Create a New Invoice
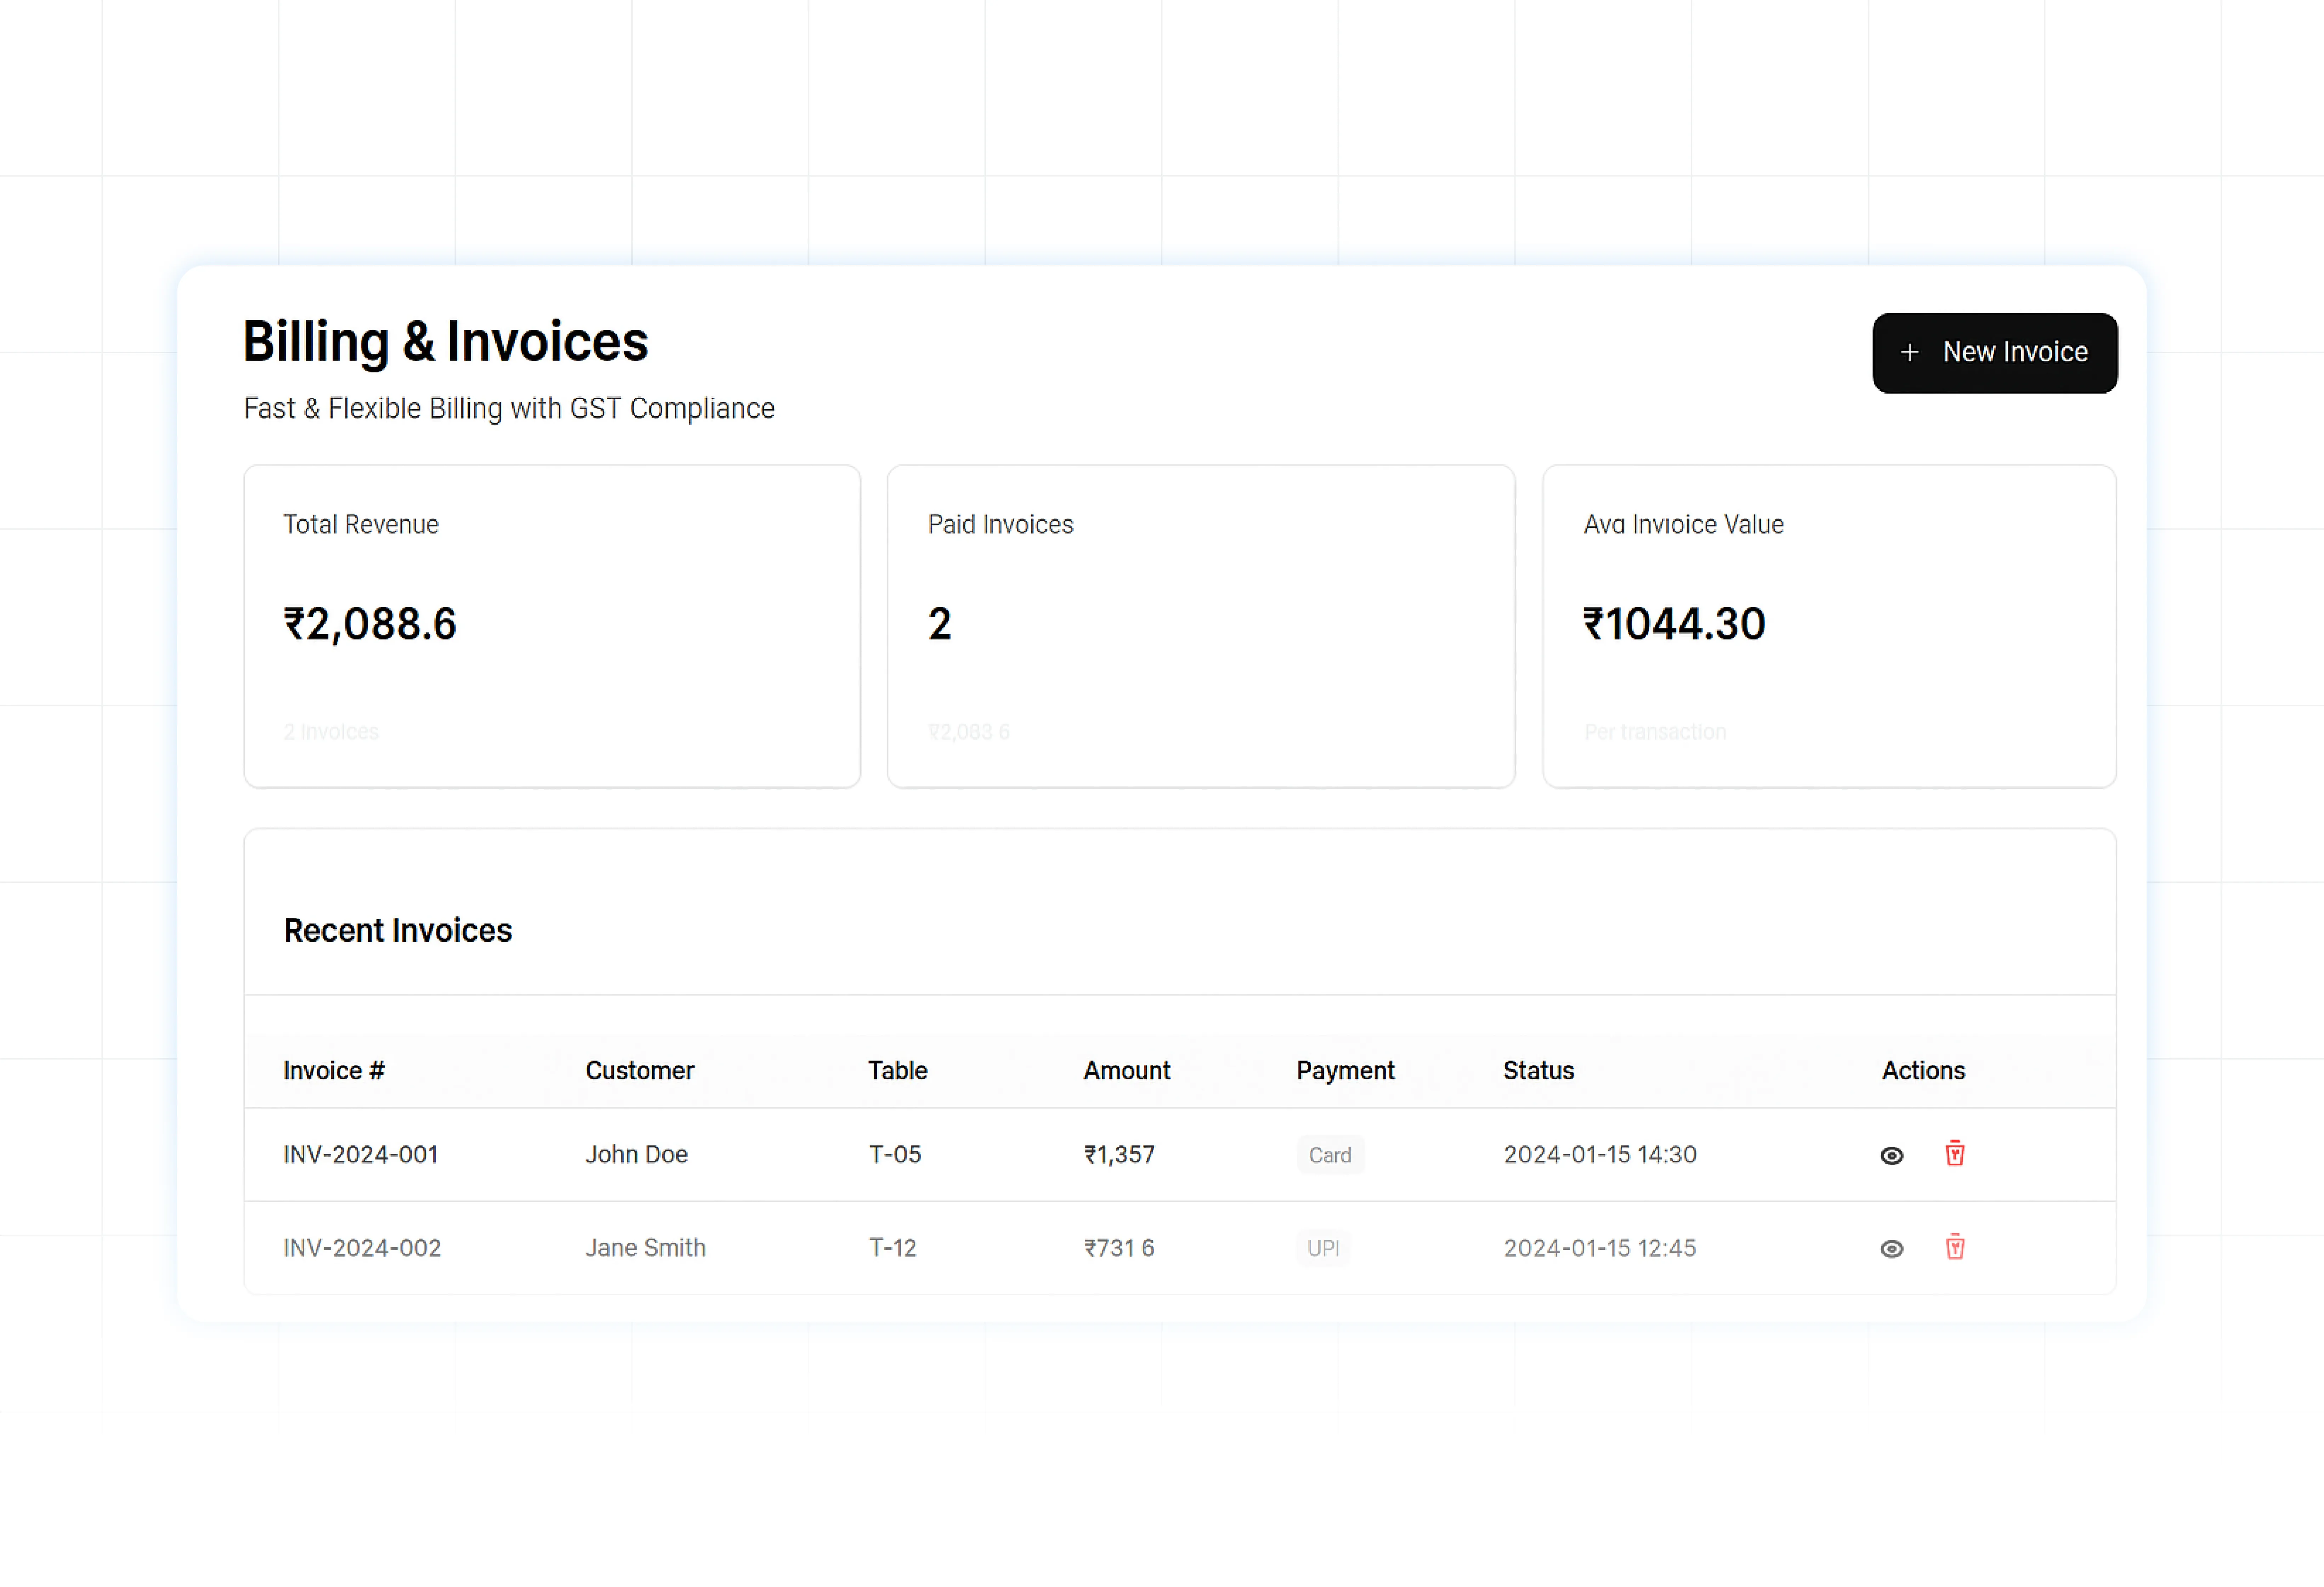The image size is (2324, 1587). pyautogui.click(x=1994, y=353)
